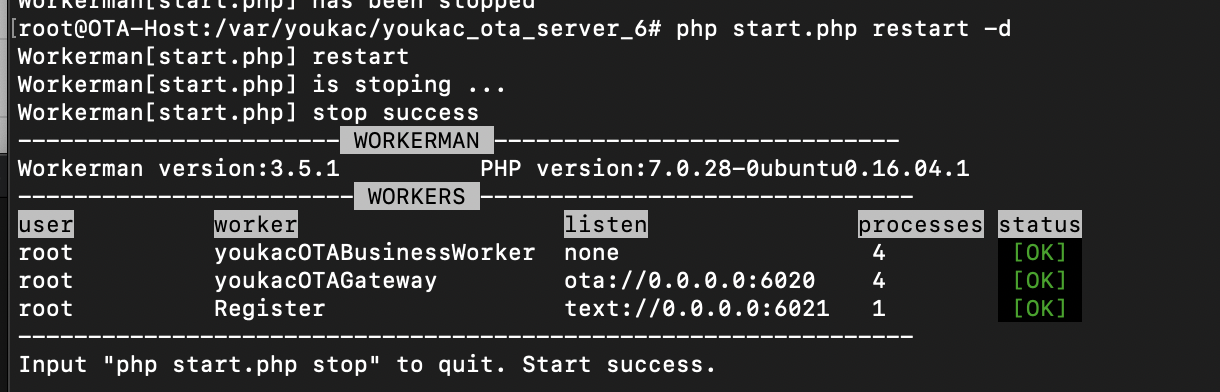Click the [OK] status for youkacOTABusinessWorker
This screenshot has height=392, width=1220.
[1040, 253]
